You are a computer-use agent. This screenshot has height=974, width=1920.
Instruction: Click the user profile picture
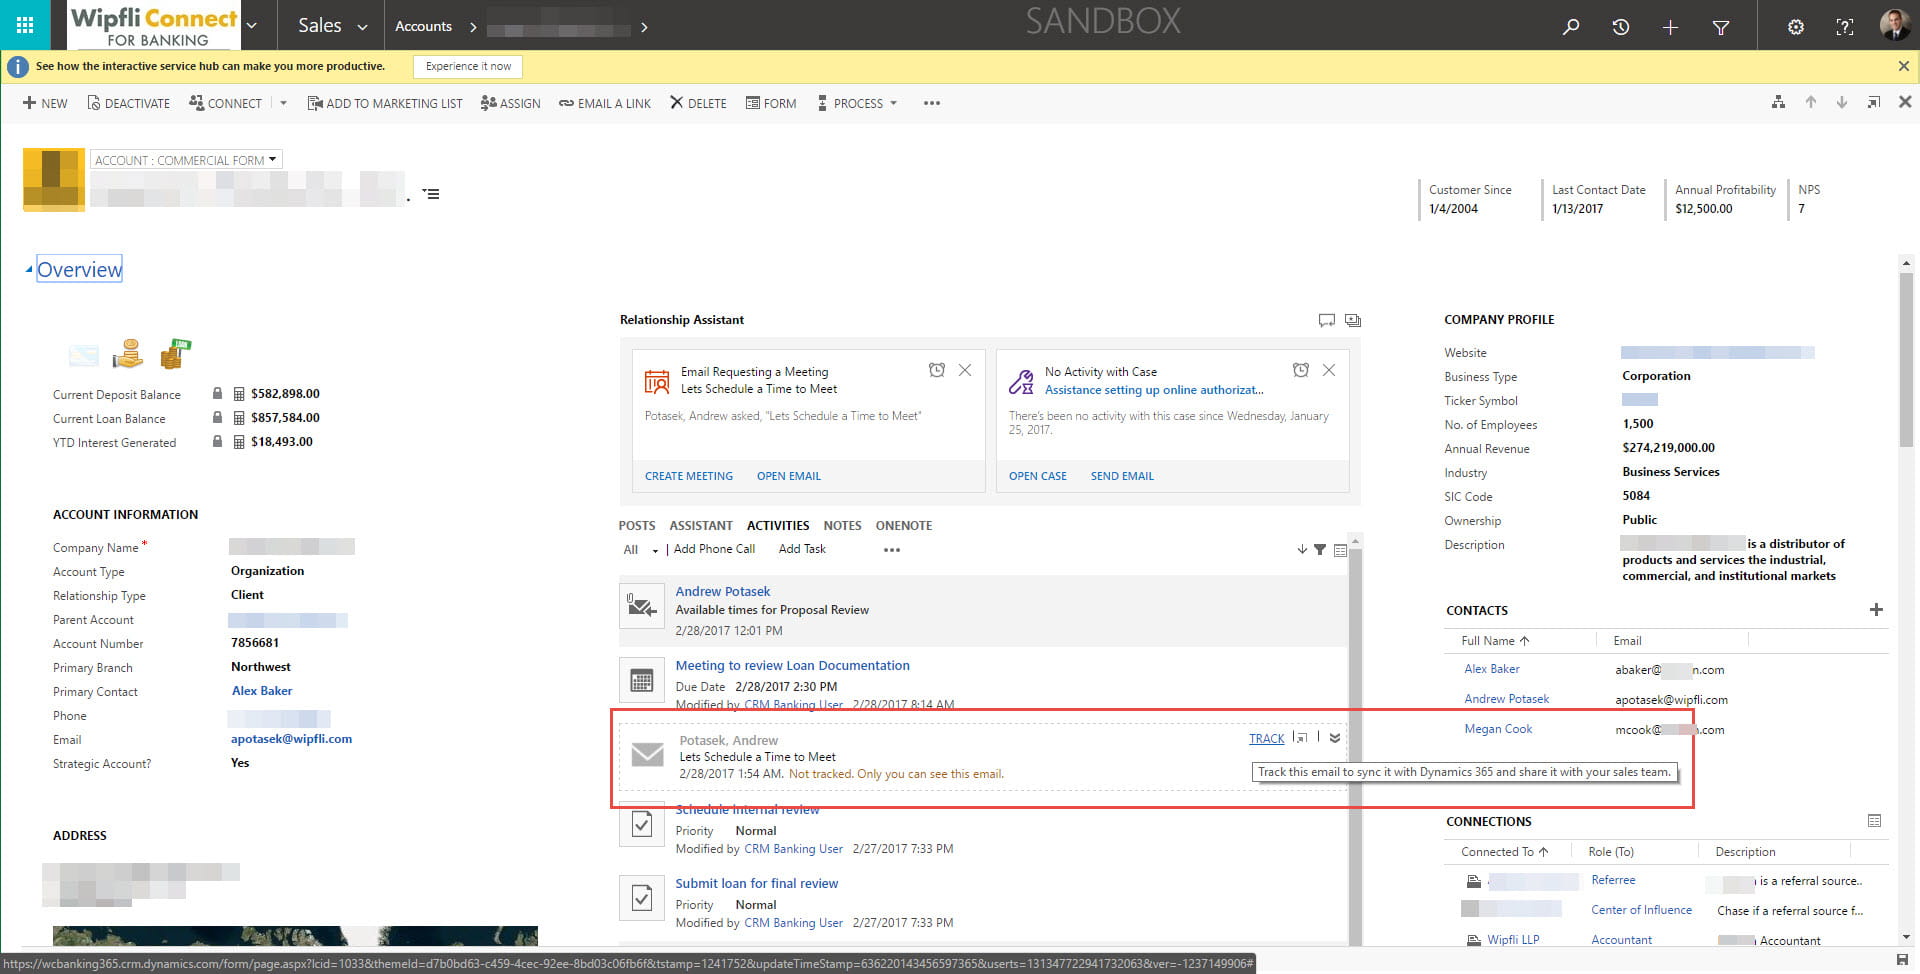coord(1893,25)
